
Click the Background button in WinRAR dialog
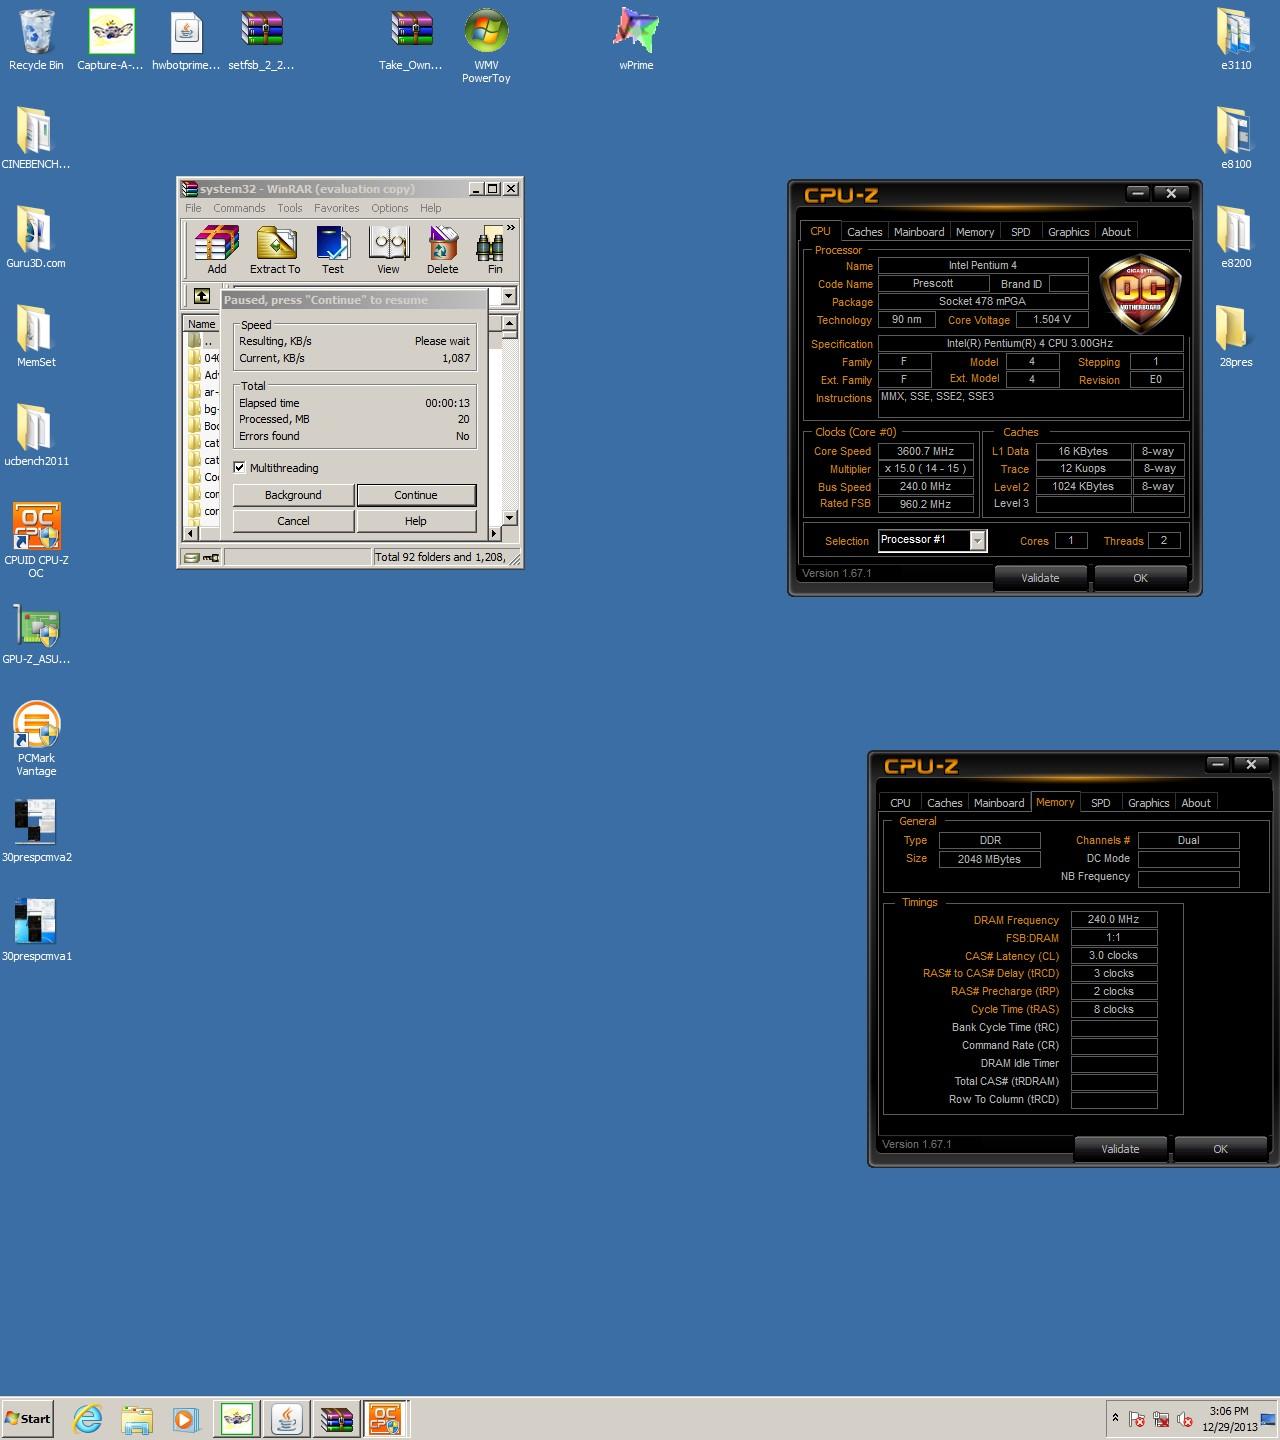(293, 495)
